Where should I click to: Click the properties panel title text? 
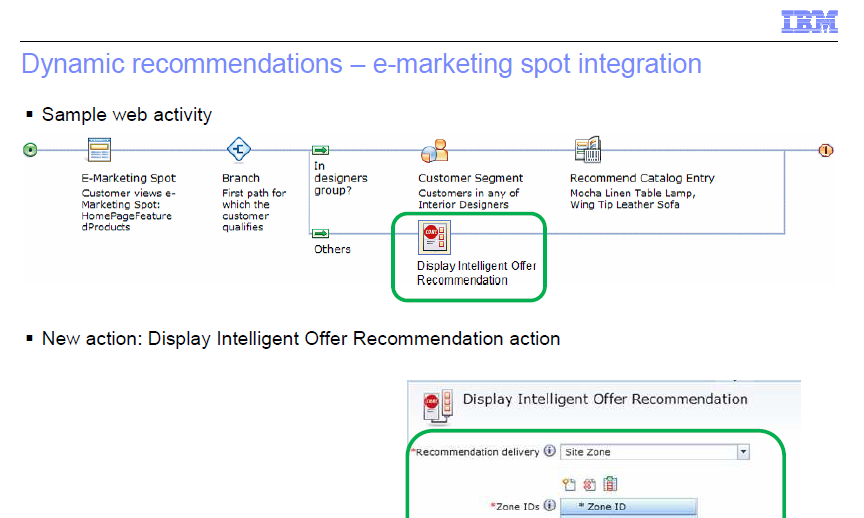pyautogui.click(x=605, y=400)
